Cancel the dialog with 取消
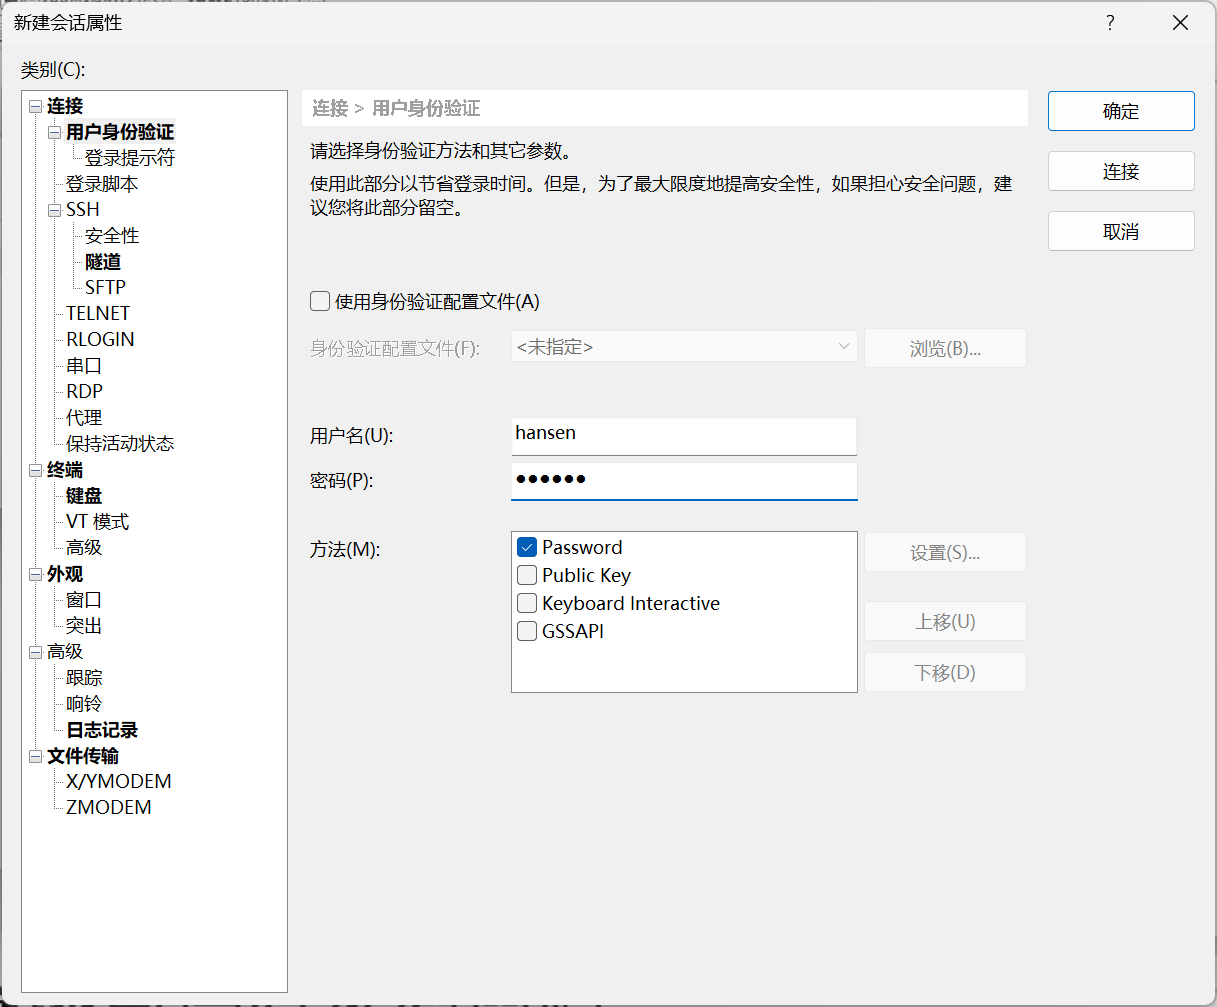 (x=1120, y=231)
